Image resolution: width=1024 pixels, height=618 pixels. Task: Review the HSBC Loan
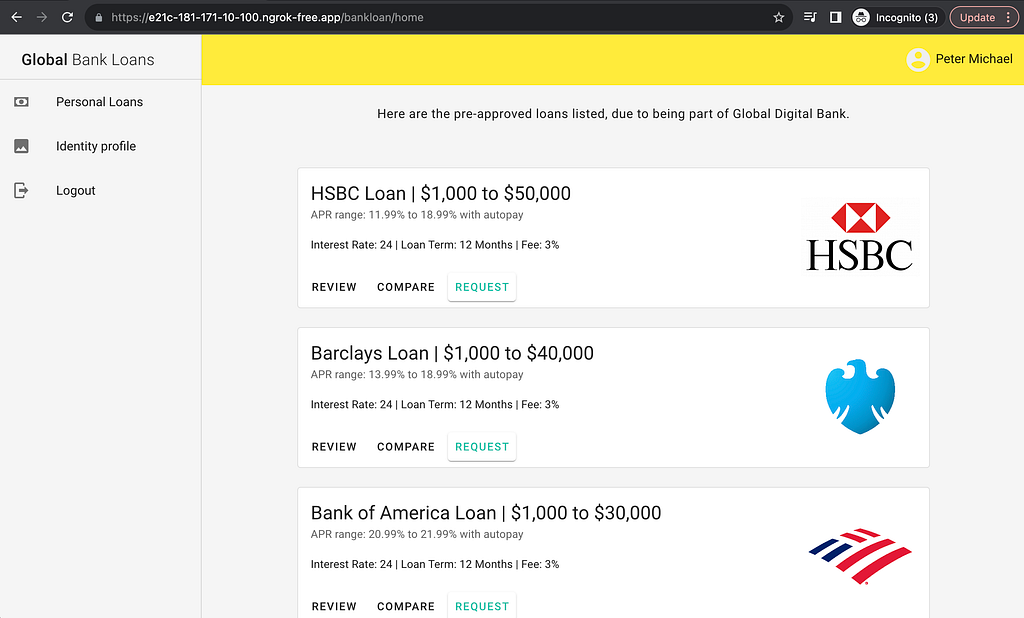(334, 287)
